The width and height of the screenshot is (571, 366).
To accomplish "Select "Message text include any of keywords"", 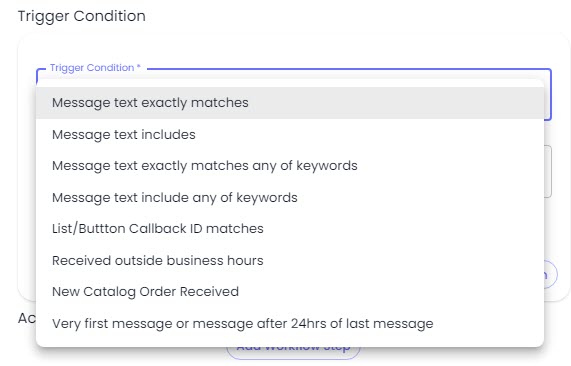I will (290, 197).
